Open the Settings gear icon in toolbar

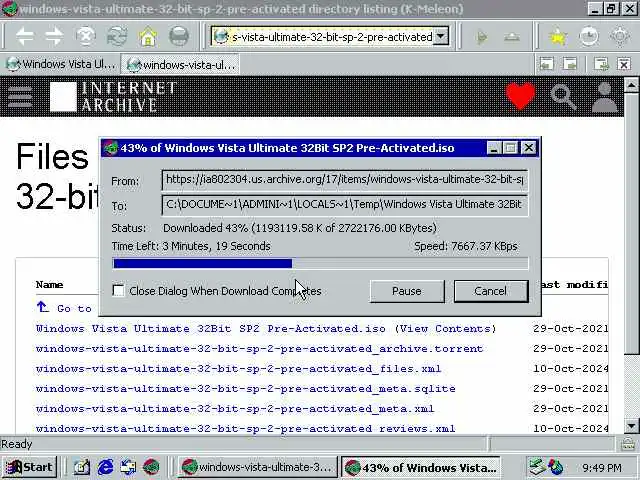(620, 37)
